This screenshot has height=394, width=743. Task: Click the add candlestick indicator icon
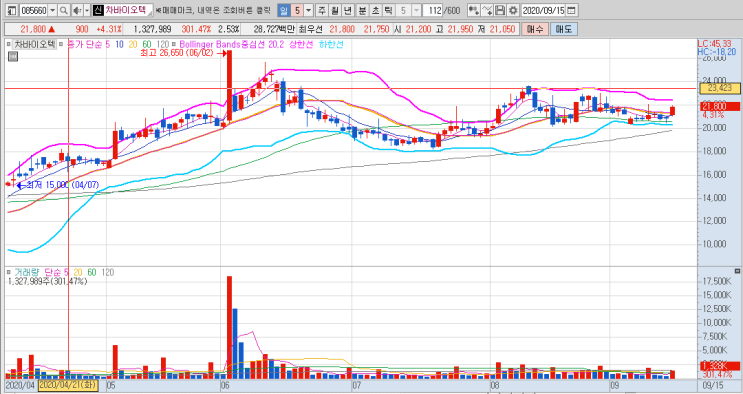[473, 10]
